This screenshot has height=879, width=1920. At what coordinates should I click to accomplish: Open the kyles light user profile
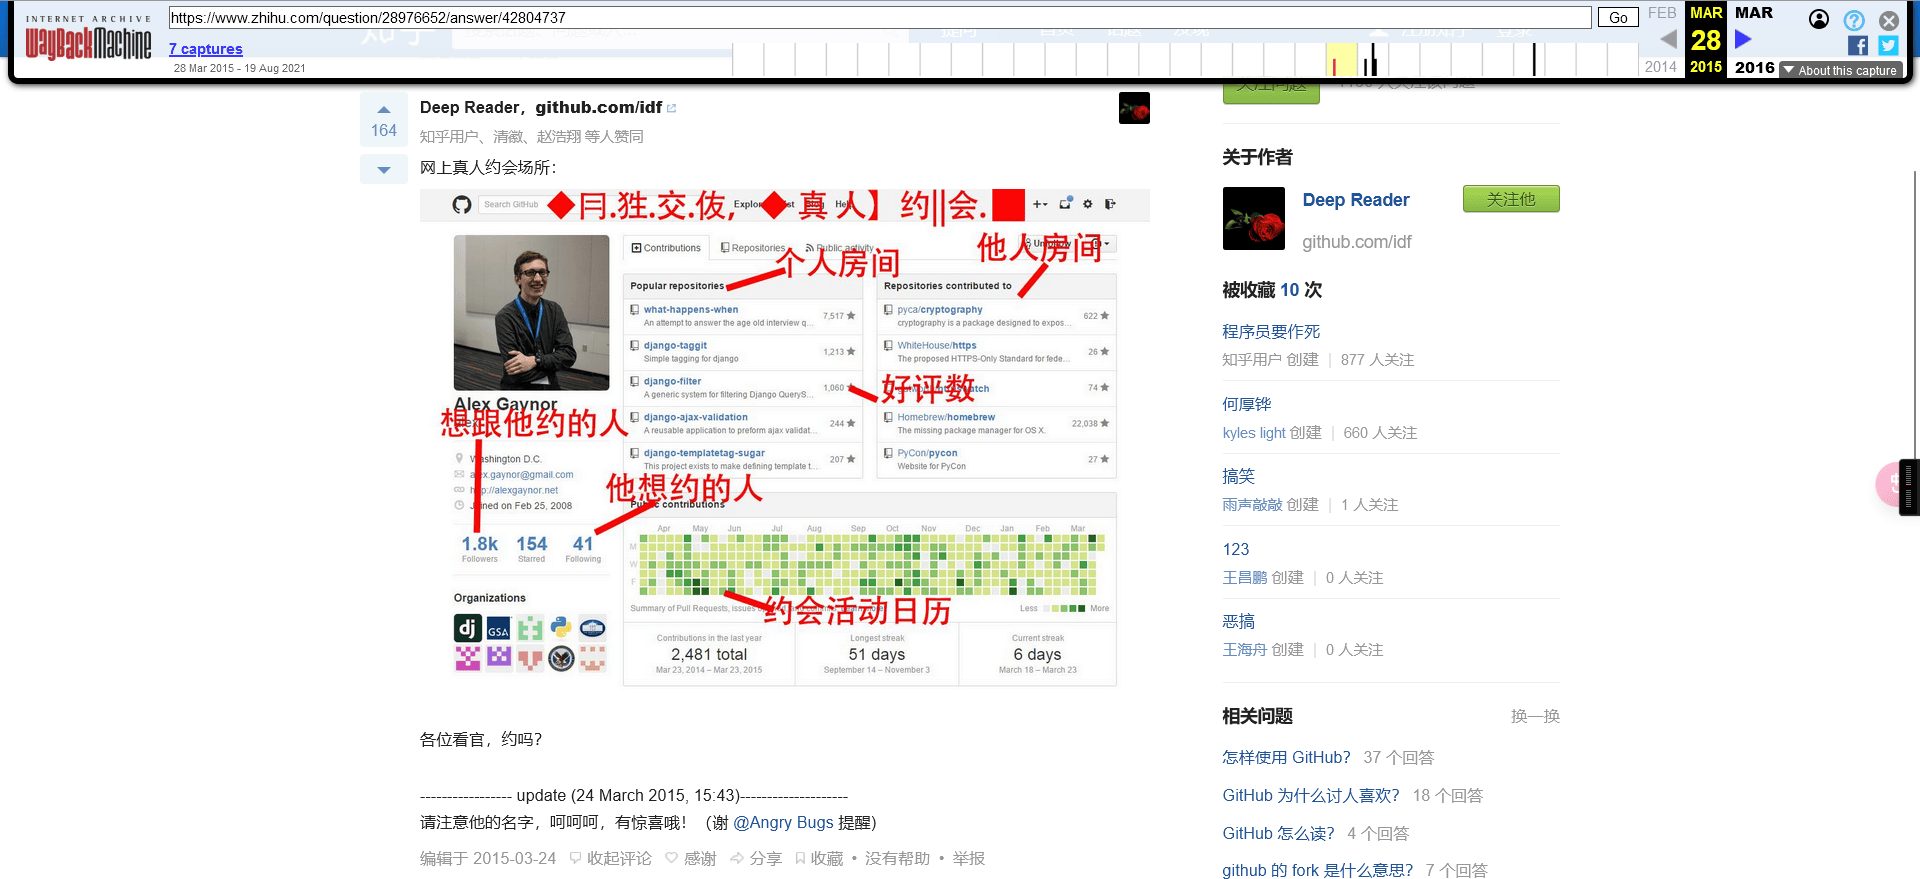point(1254,433)
